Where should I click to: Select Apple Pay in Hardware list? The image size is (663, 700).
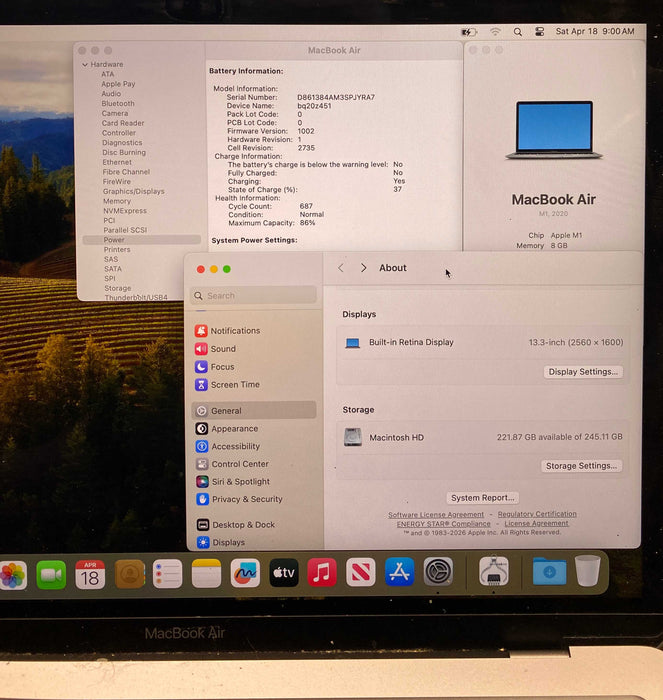118,84
